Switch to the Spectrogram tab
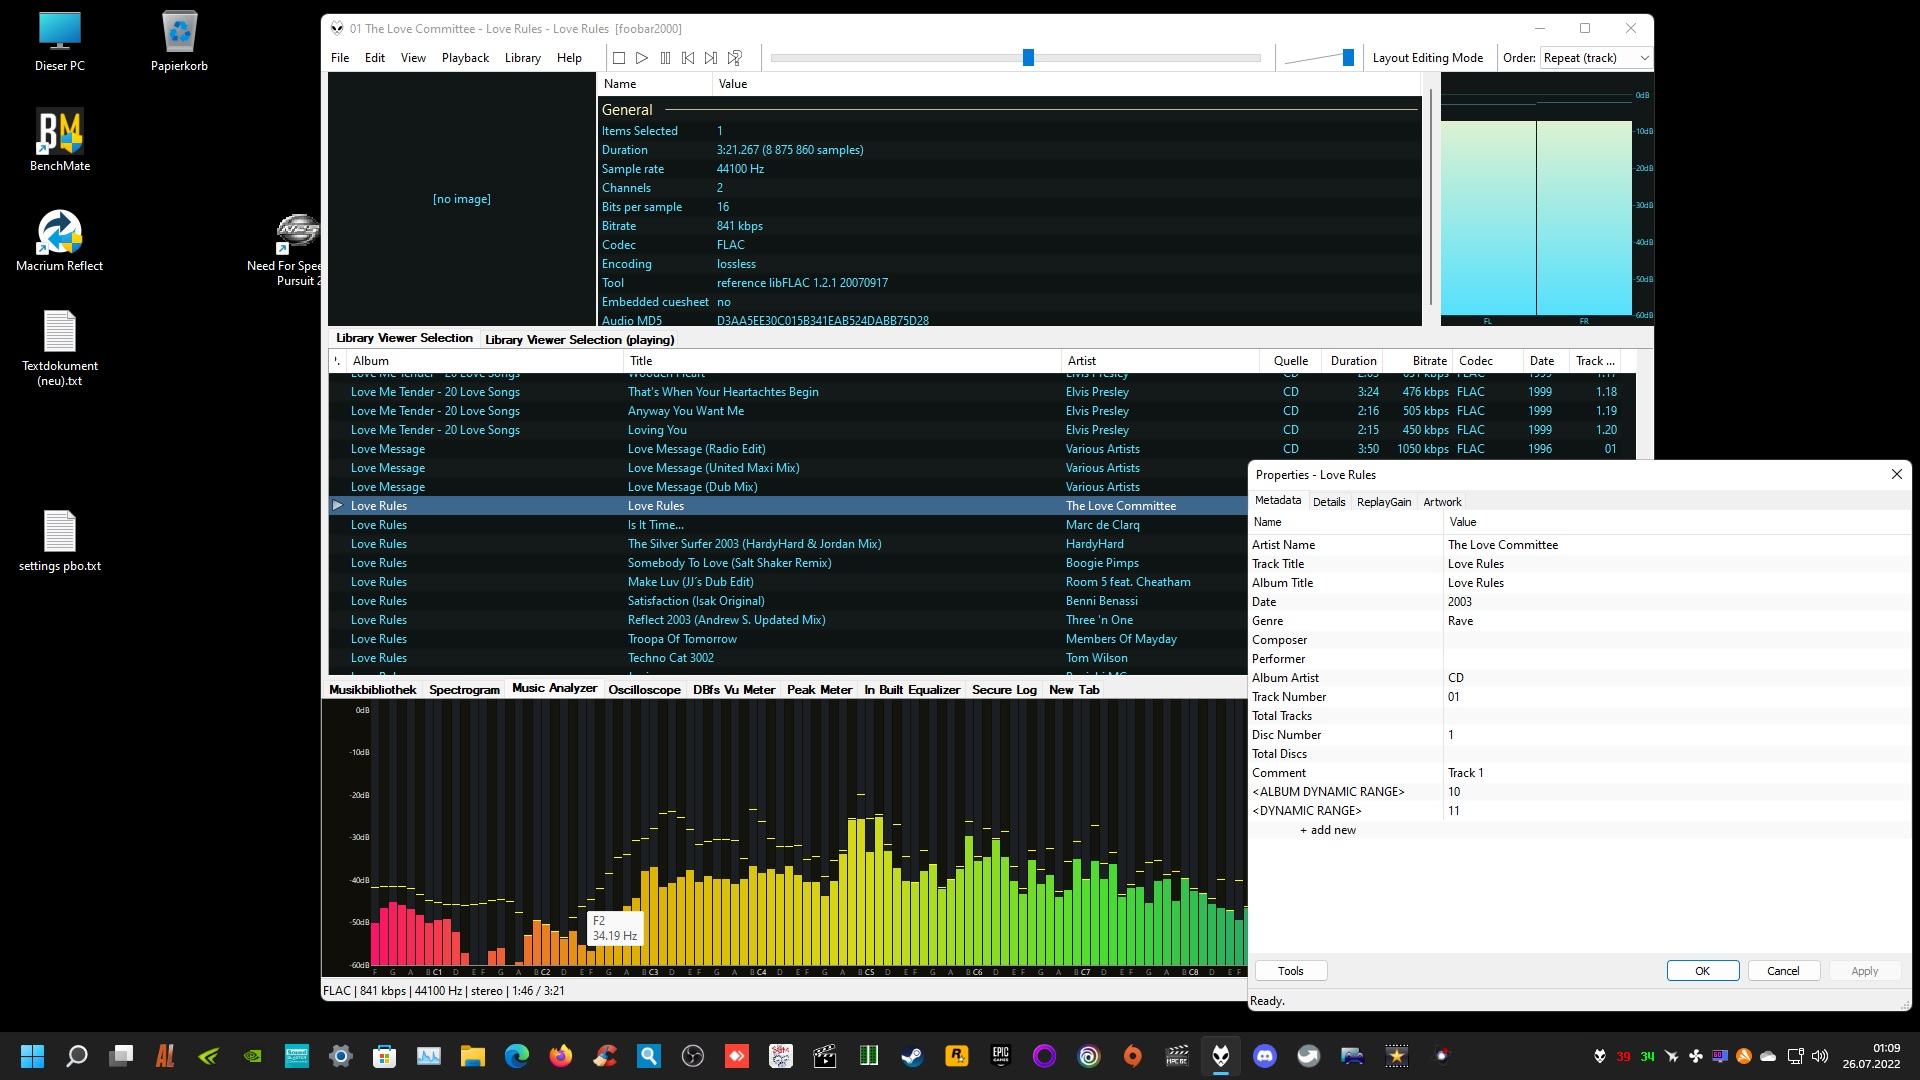The image size is (1920, 1080). (x=464, y=690)
